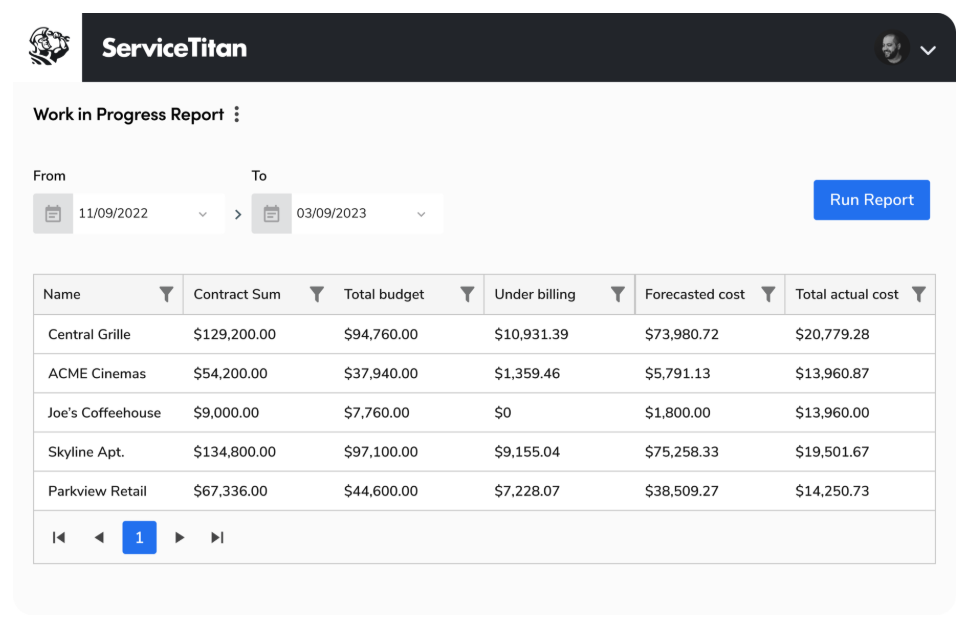Click Parkview Retail contract sum $67,336.00
This screenshot has height=623, width=963.
coord(230,491)
